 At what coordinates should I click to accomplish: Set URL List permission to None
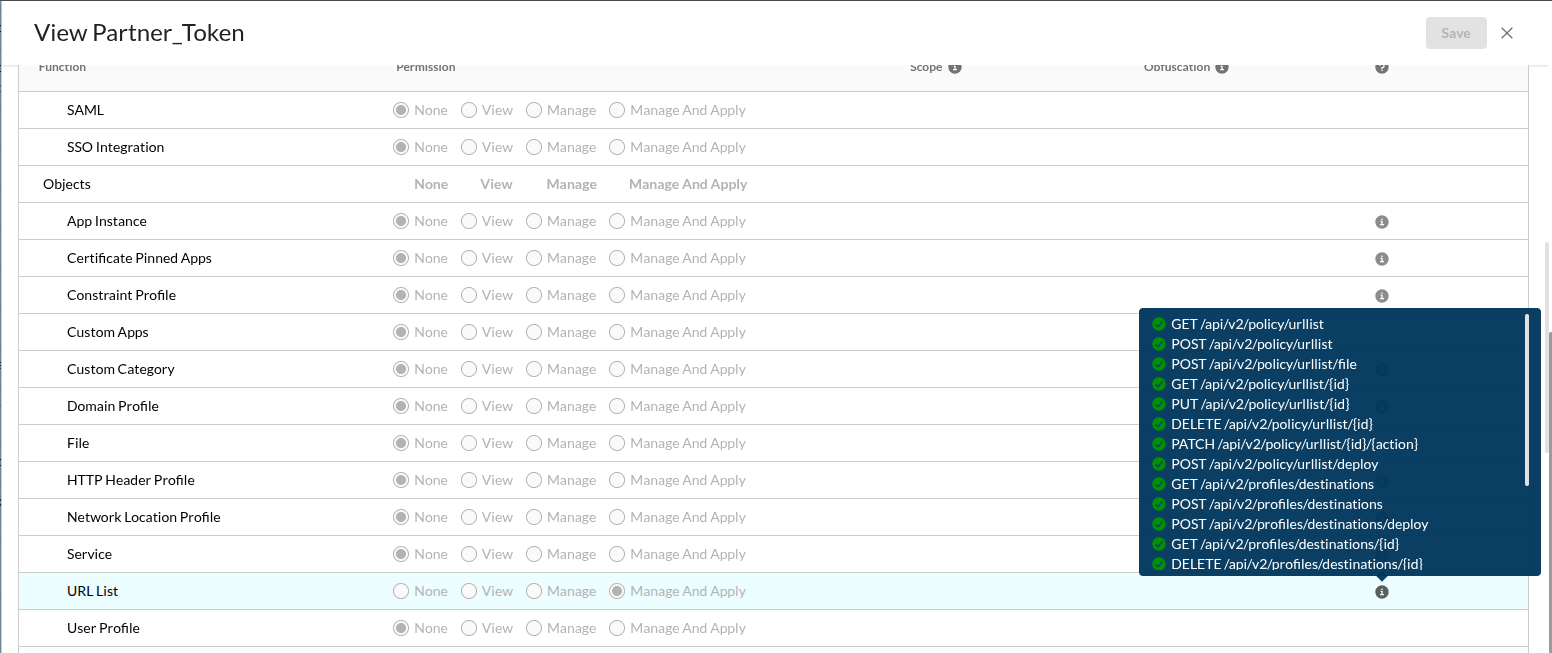click(401, 591)
